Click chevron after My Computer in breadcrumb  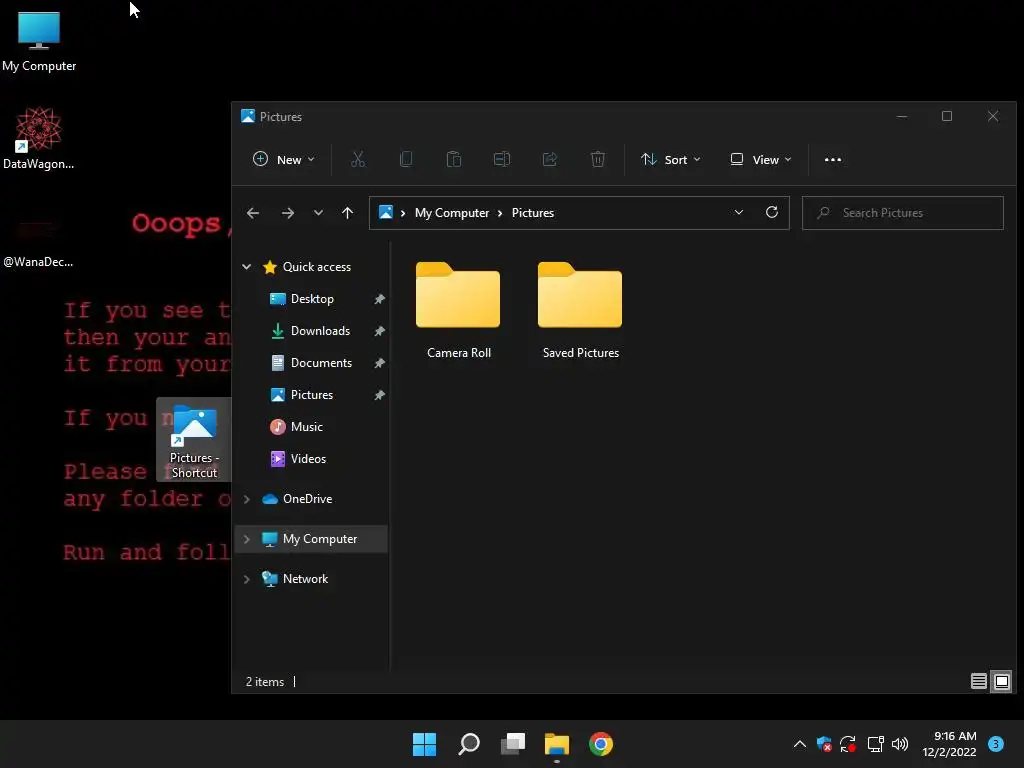click(500, 213)
